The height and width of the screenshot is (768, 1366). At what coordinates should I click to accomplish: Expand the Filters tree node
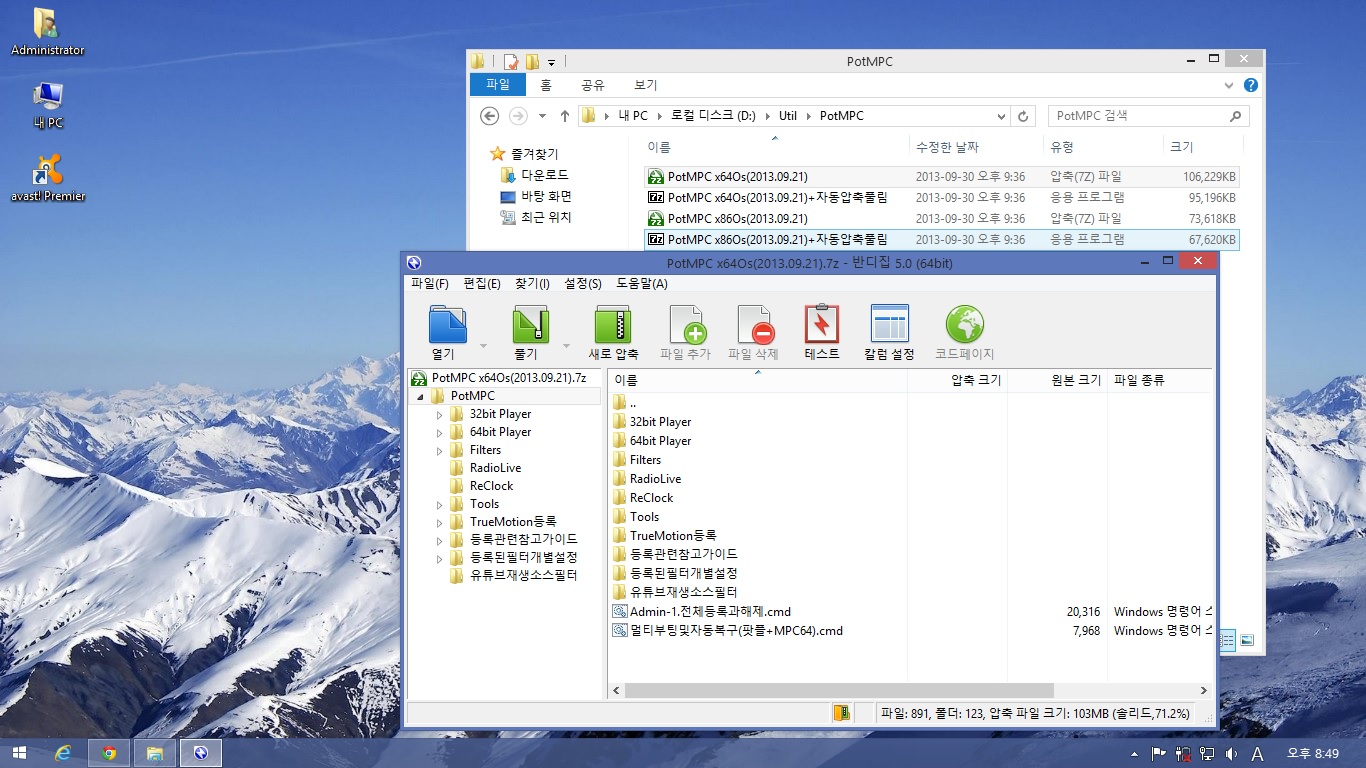(x=439, y=450)
